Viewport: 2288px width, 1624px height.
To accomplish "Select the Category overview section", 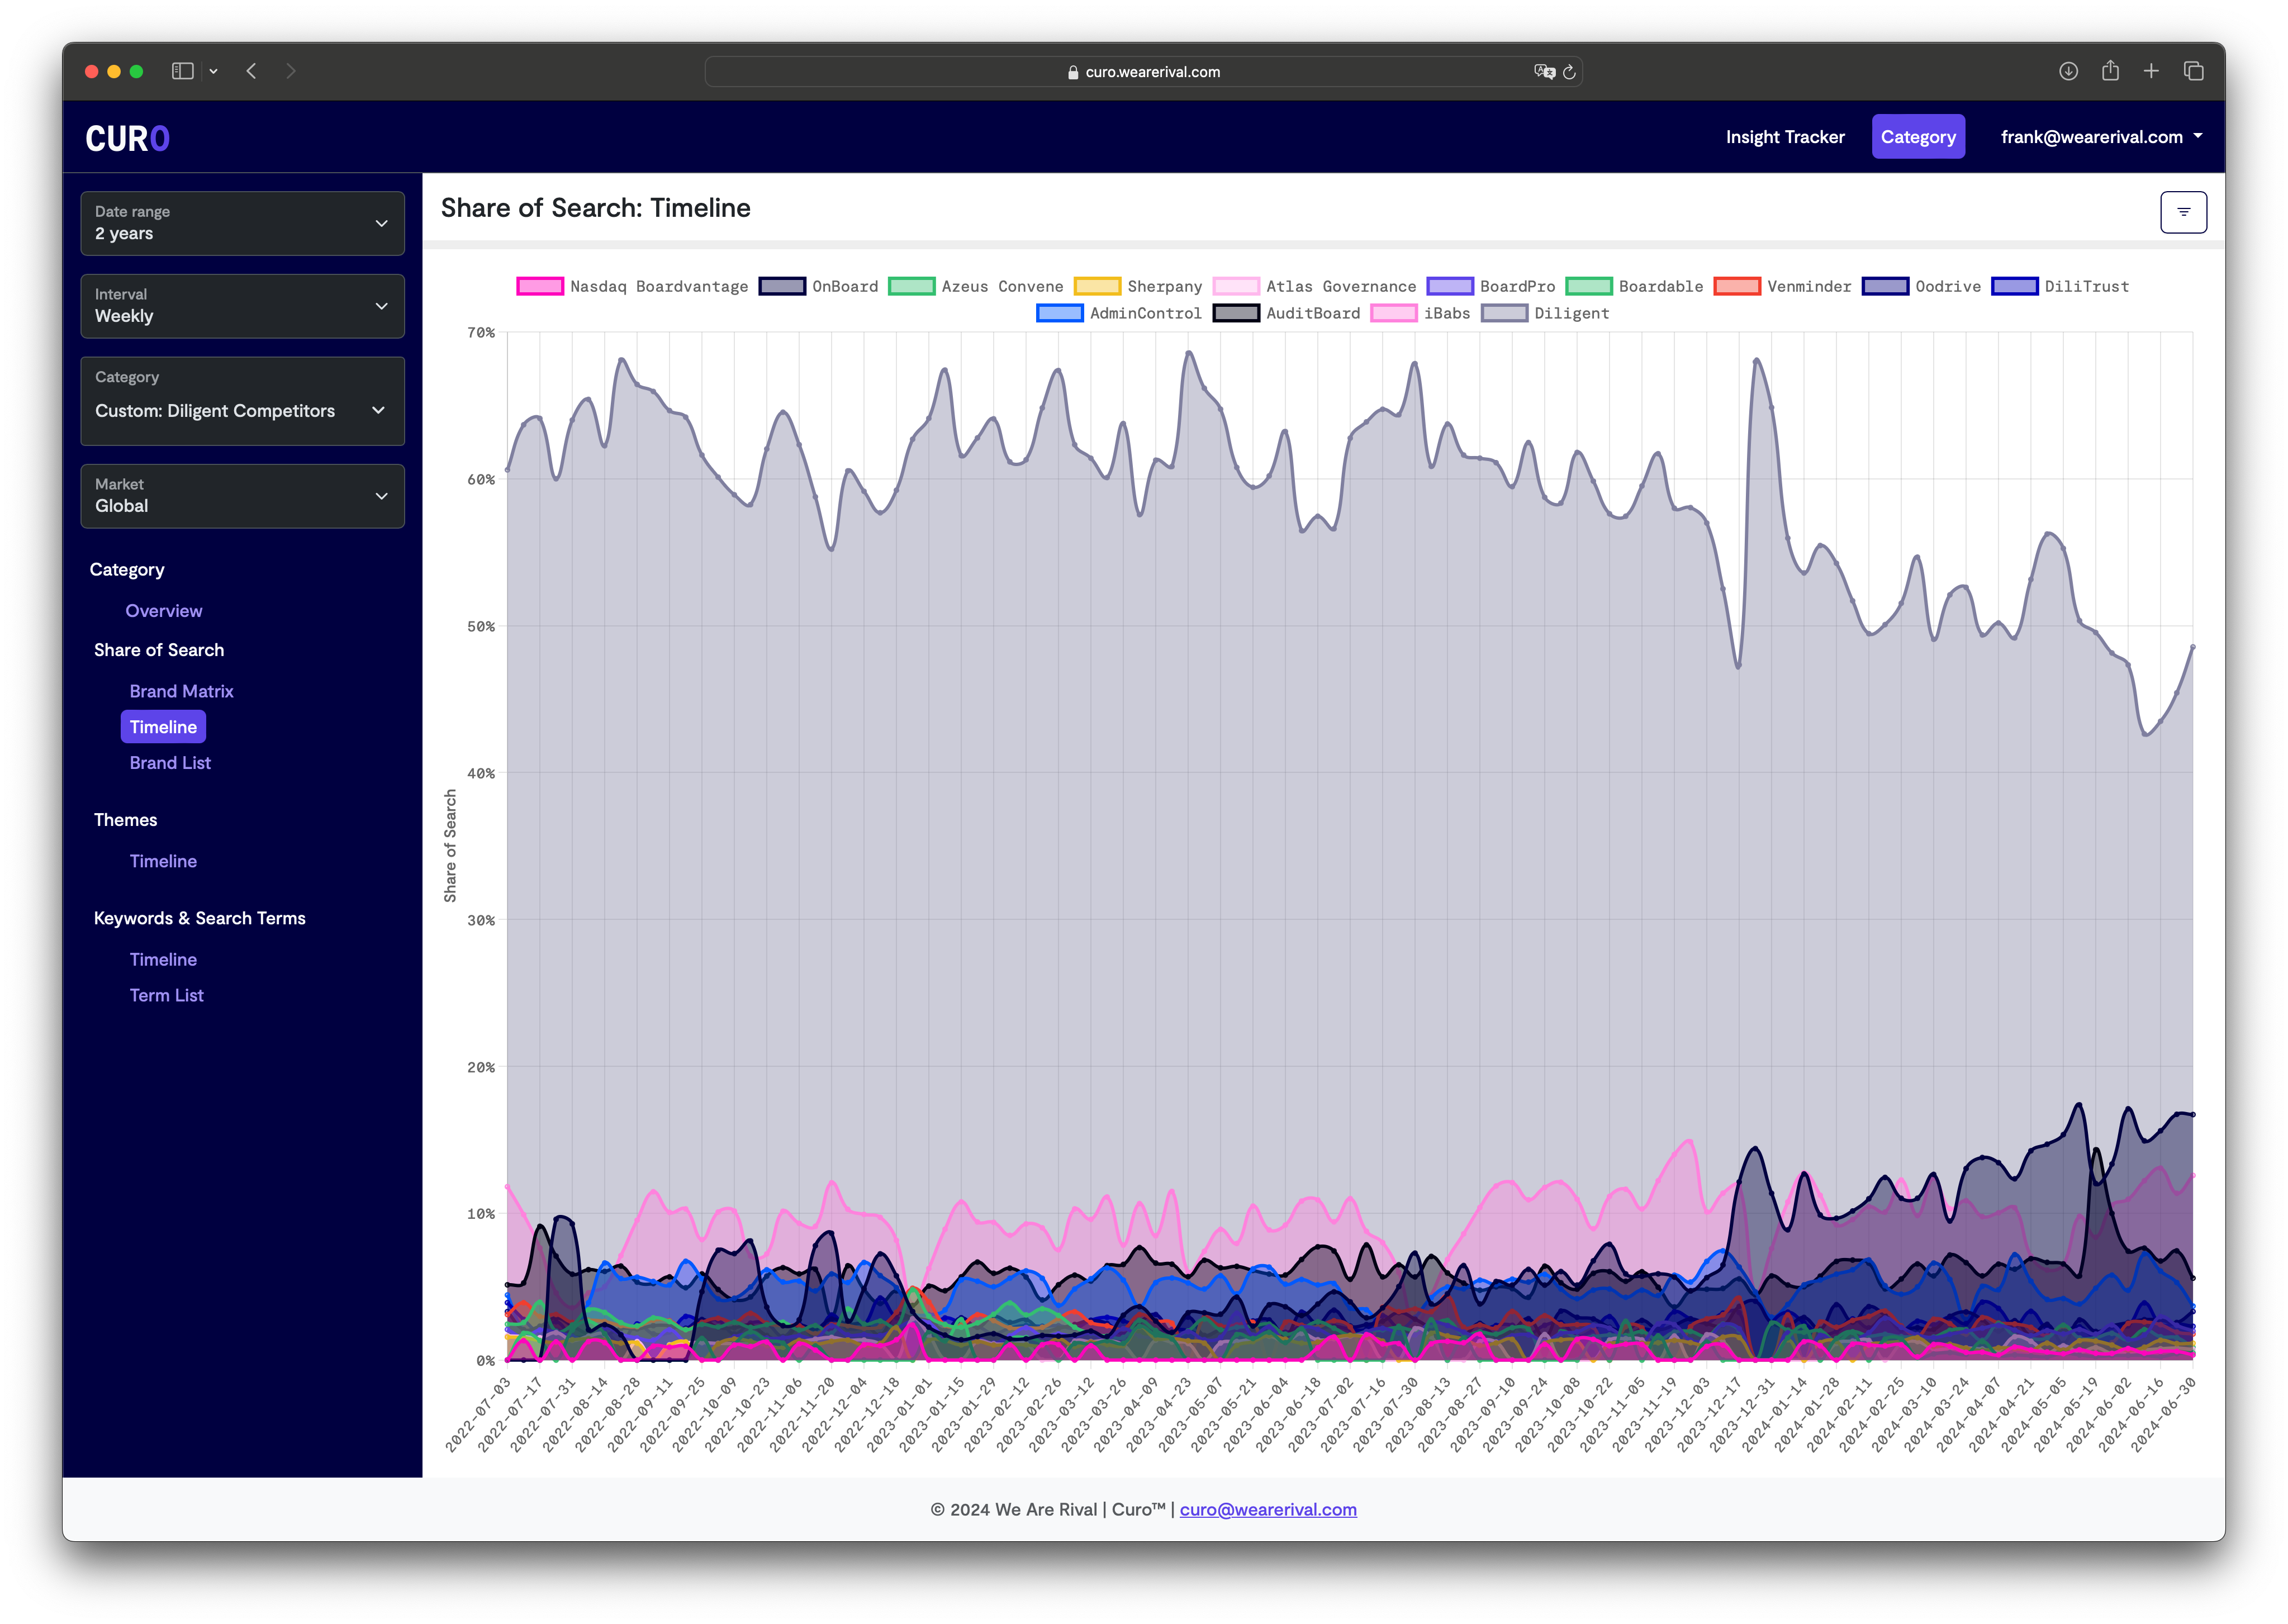I will 163,610.
